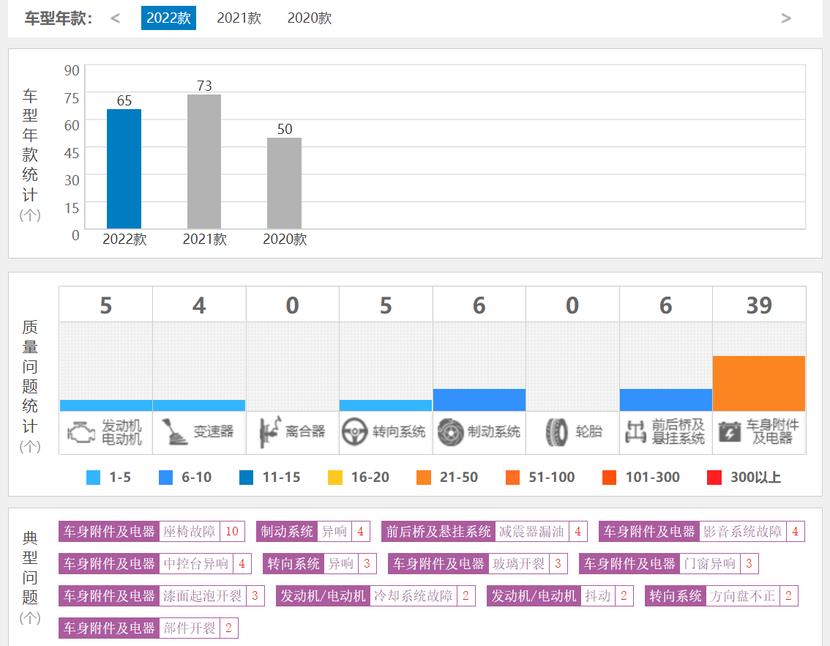The image size is (830, 646).
Task: Open the 转向系统 异响 issue tag
Action: [x=319, y=564]
